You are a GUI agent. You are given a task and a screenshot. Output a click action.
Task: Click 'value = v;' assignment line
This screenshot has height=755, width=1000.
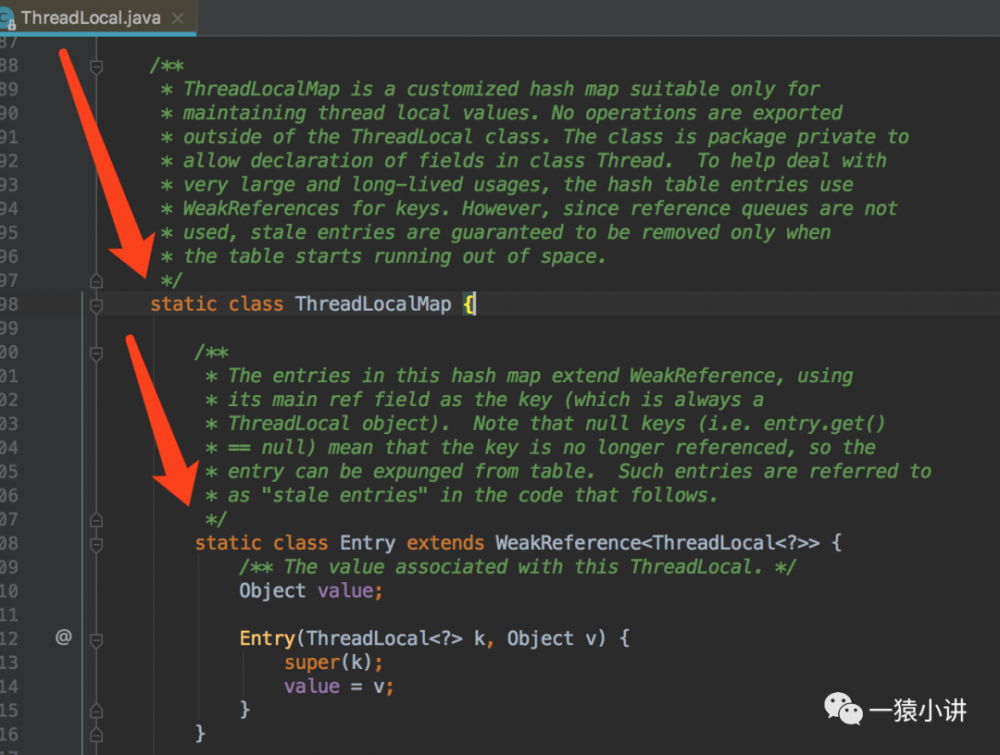(339, 687)
